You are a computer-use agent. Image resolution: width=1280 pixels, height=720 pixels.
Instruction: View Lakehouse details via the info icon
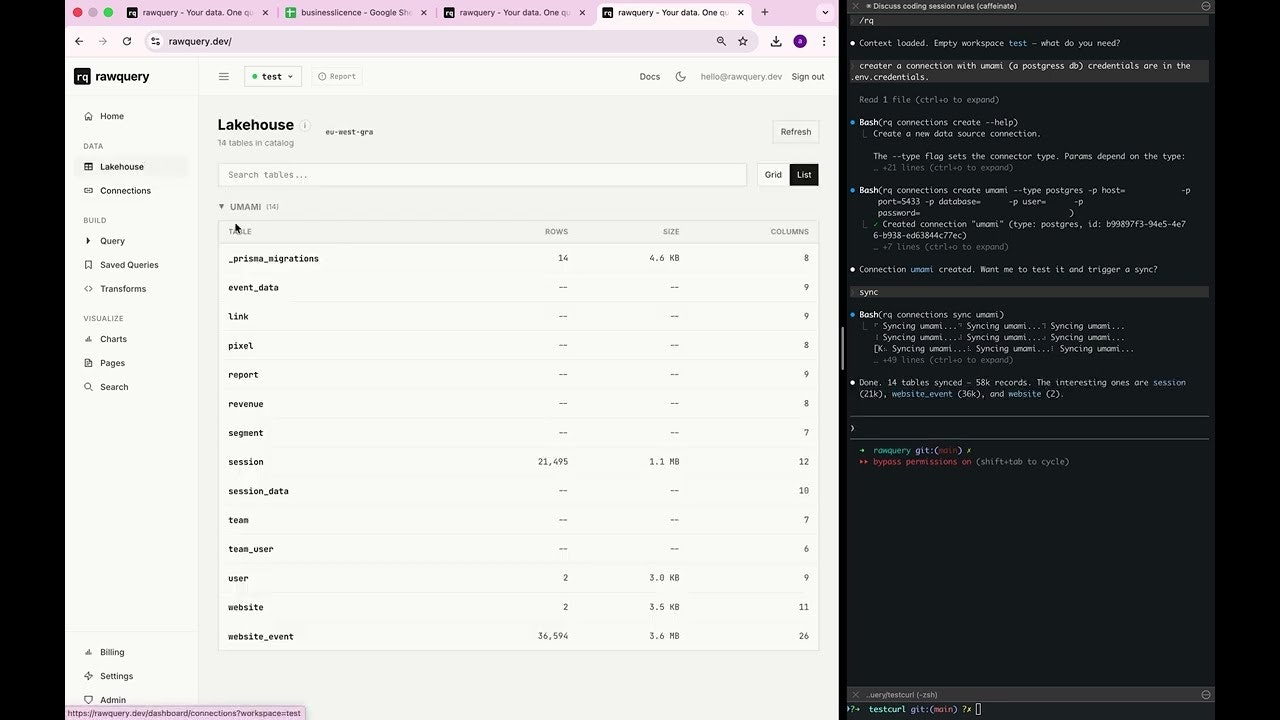point(304,125)
